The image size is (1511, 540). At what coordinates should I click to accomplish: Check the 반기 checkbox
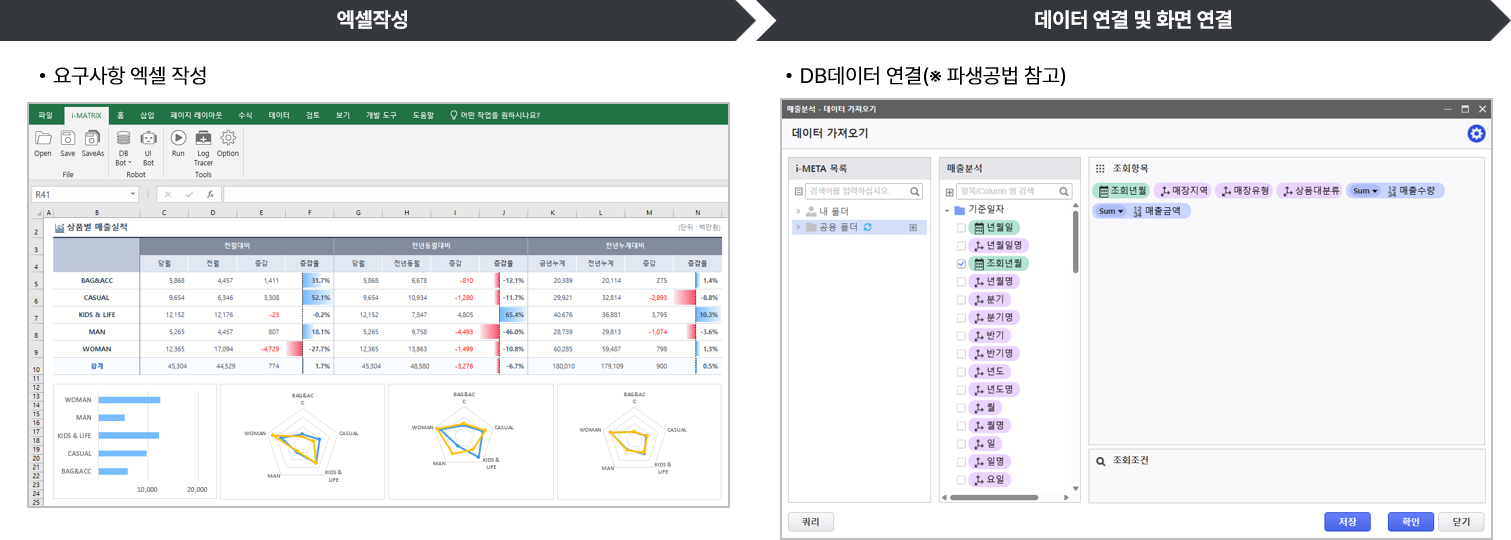[961, 336]
